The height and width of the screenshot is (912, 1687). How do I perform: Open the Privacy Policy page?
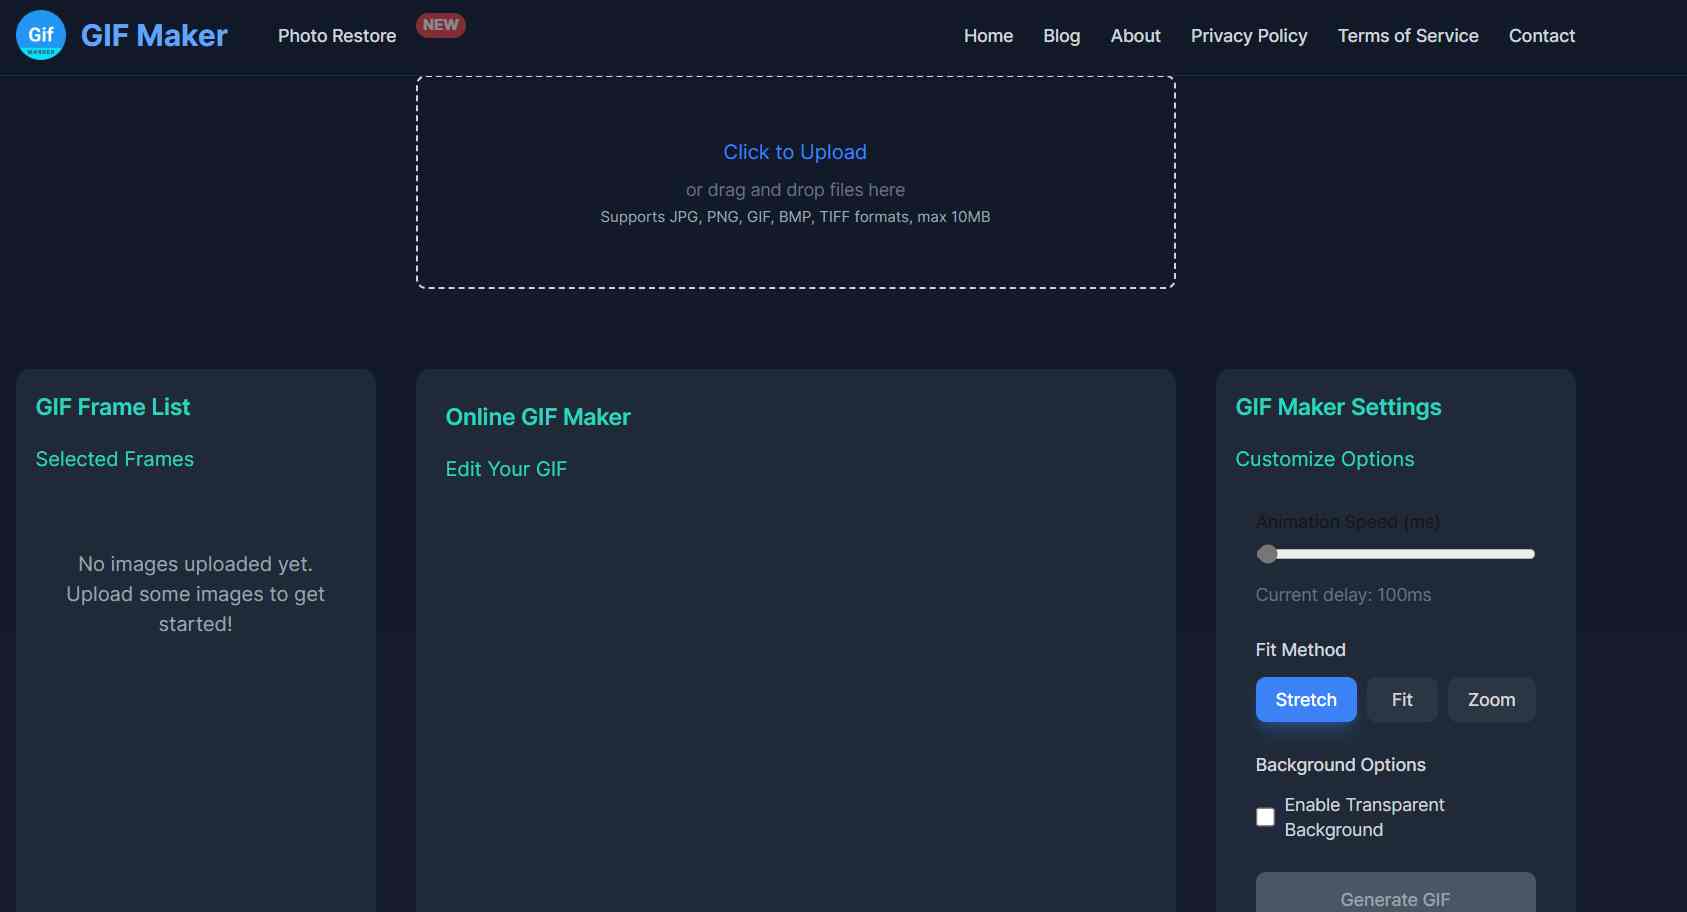pos(1248,36)
